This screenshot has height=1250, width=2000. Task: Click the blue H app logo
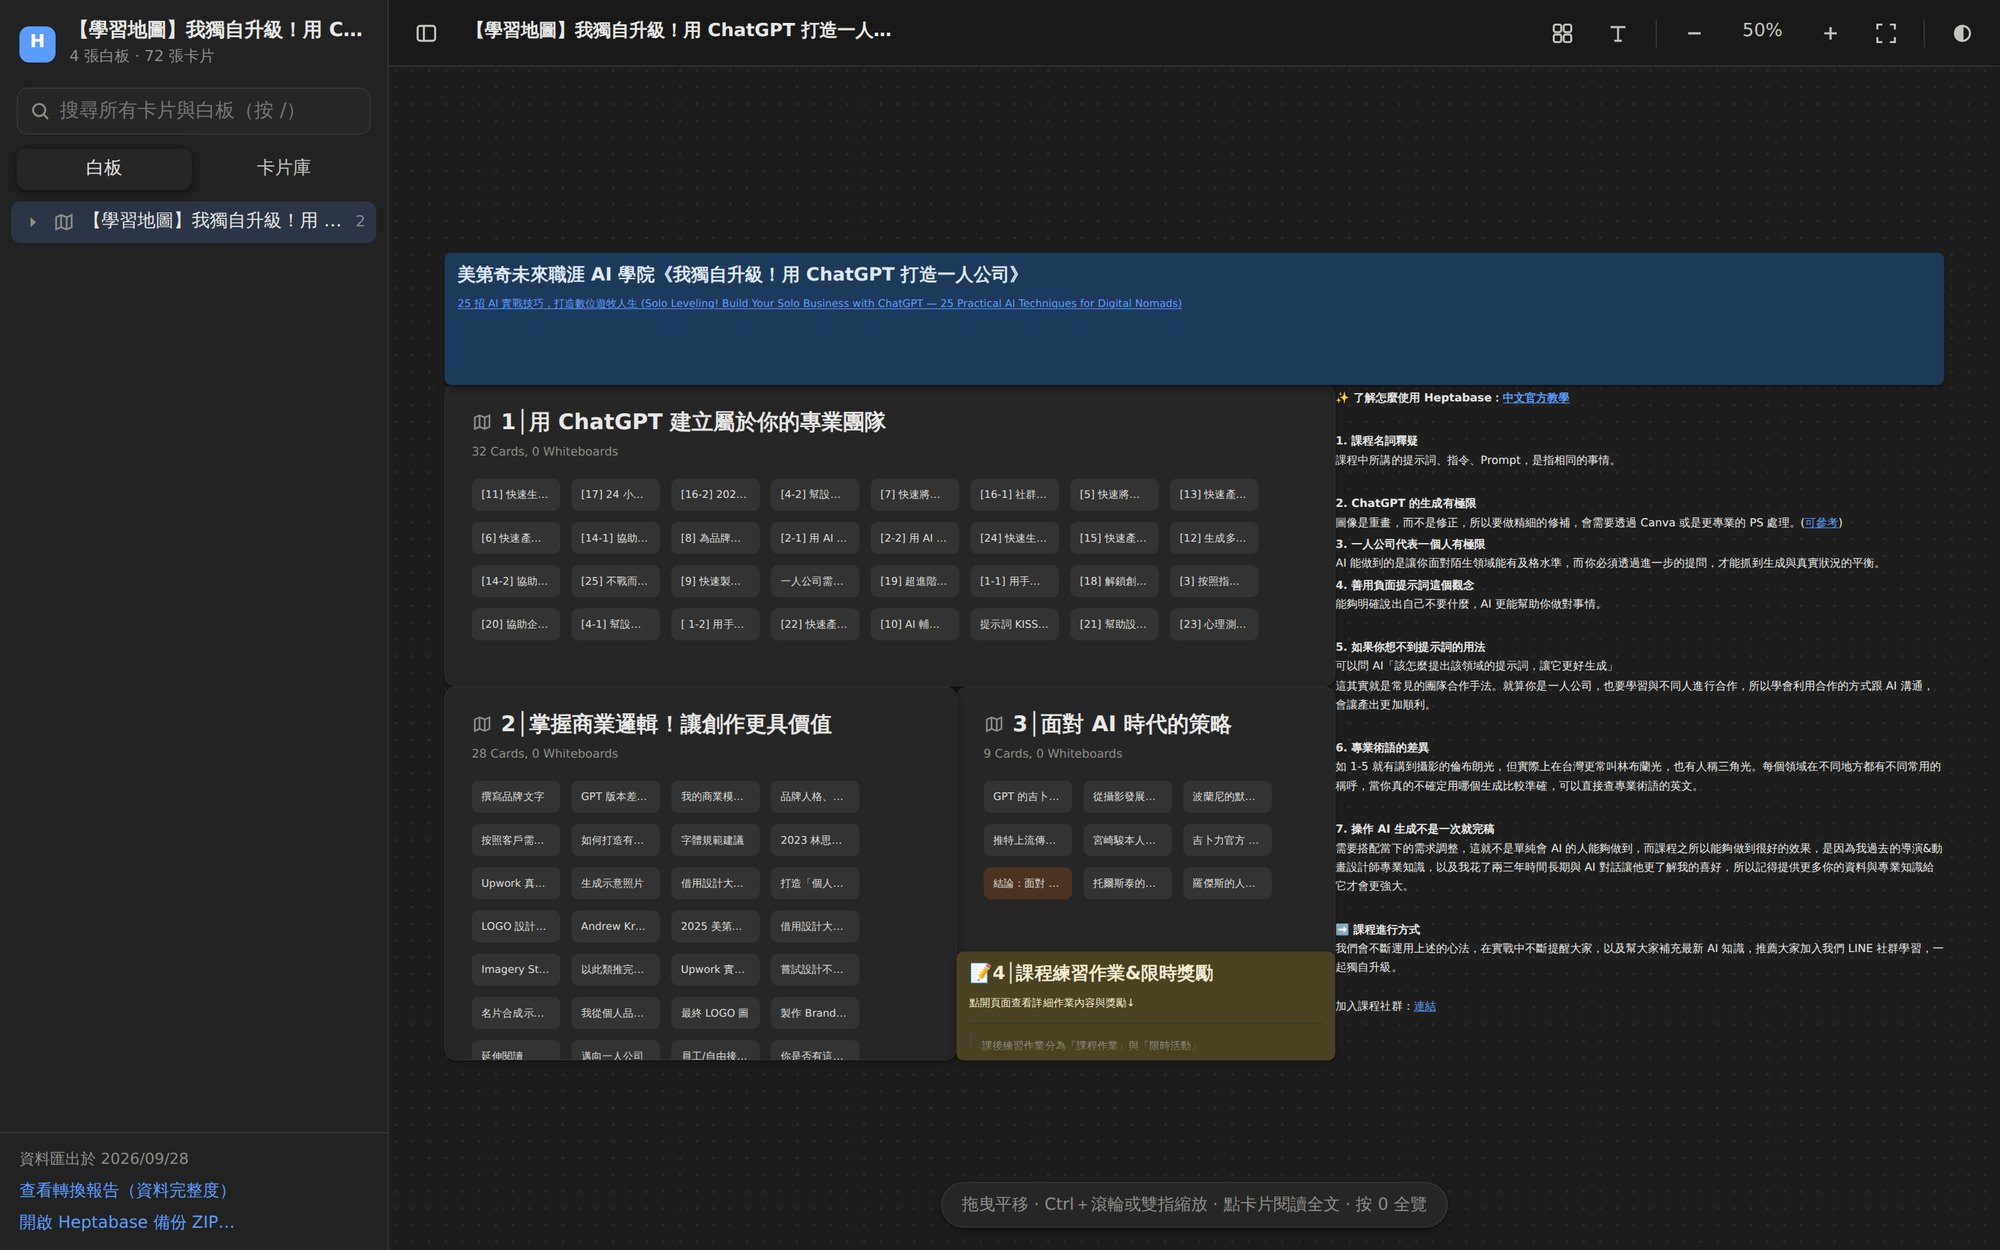click(37, 42)
